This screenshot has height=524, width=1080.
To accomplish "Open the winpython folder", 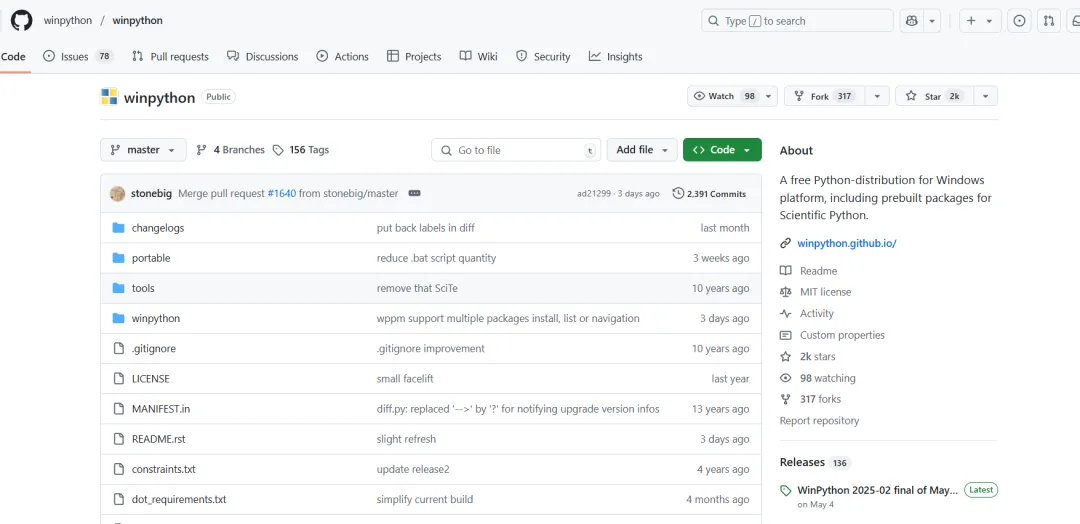I will pos(156,318).
